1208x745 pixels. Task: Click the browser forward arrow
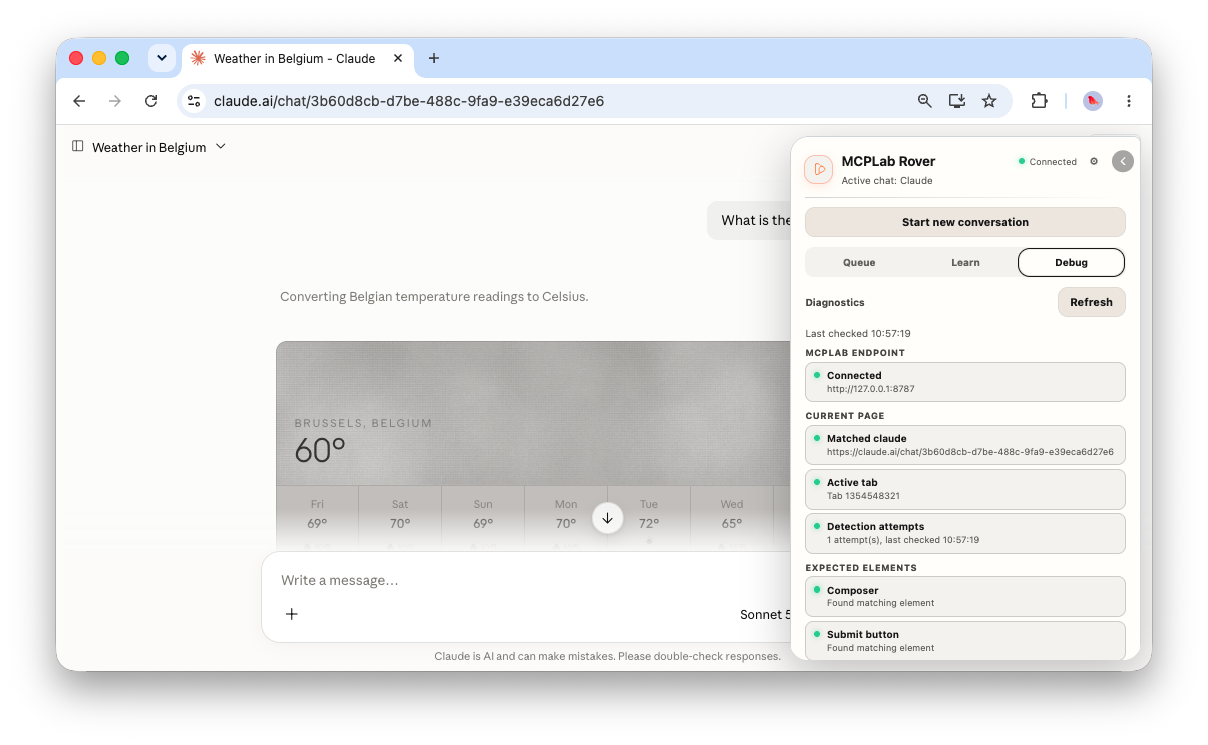[x=115, y=101]
